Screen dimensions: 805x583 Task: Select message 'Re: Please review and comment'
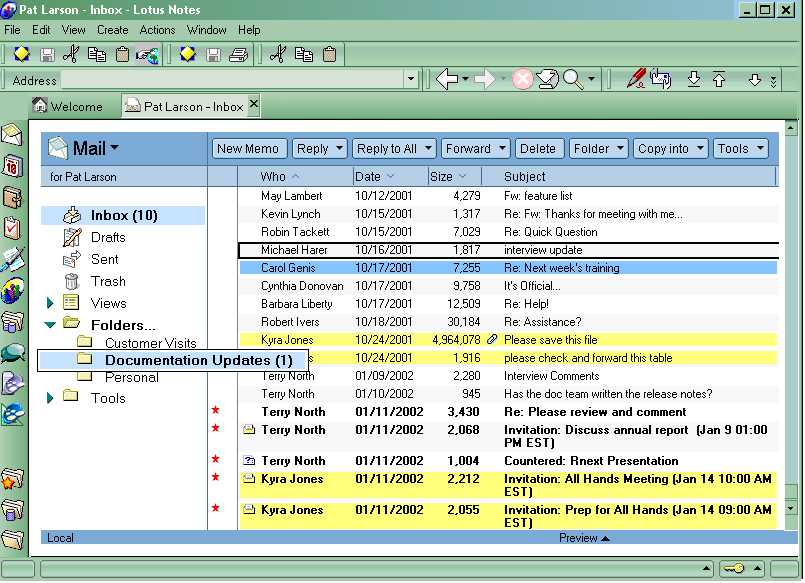tap(508, 412)
